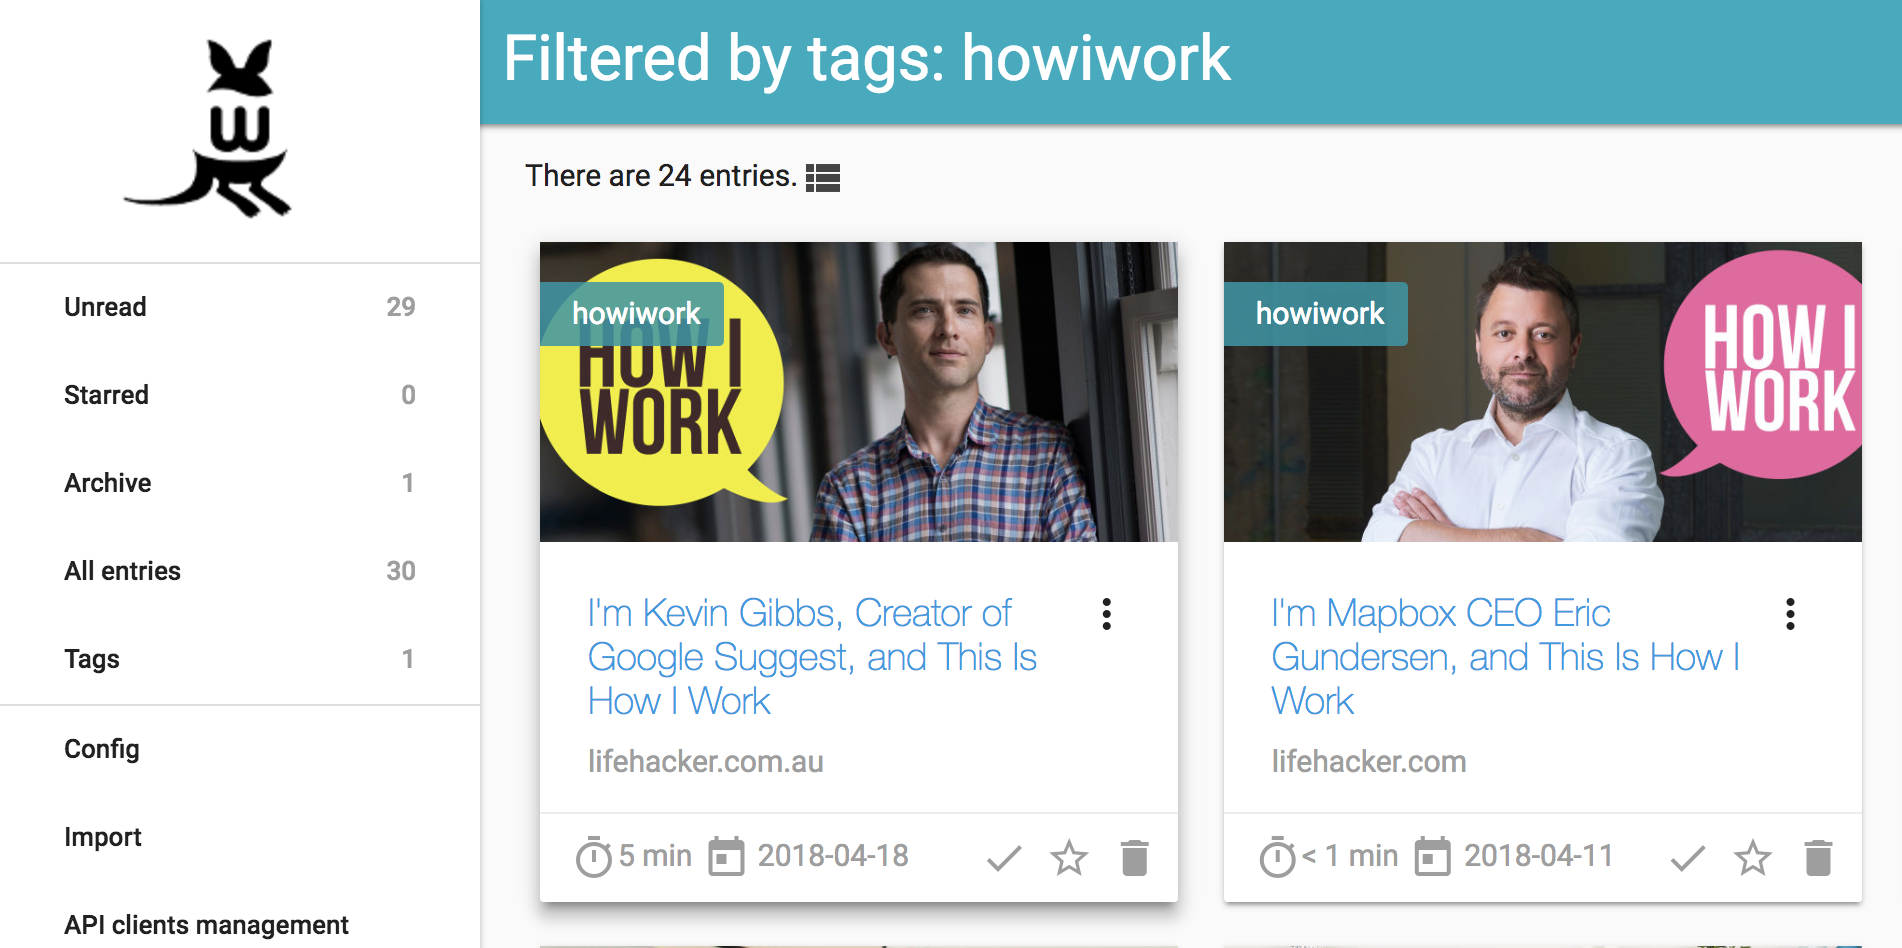Open the Tags page
The image size is (1902, 948).
pos(92,659)
